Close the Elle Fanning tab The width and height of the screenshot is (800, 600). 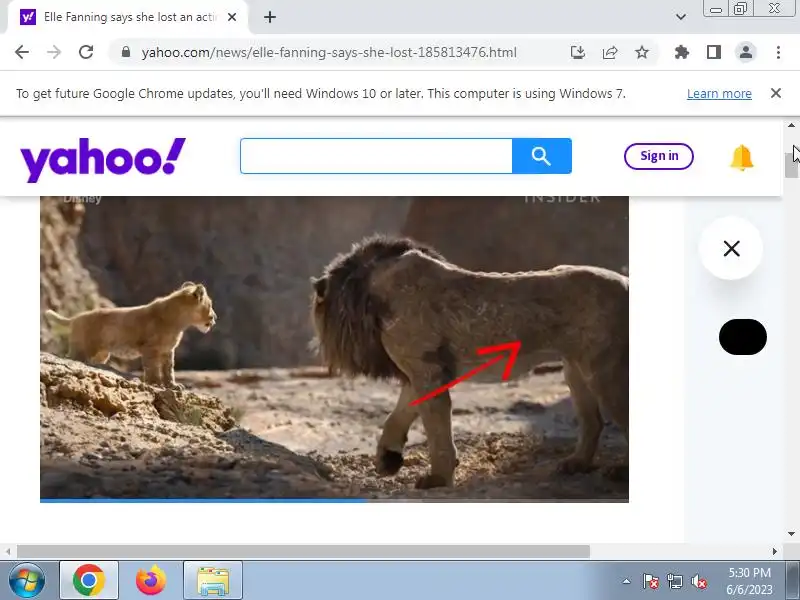click(232, 17)
